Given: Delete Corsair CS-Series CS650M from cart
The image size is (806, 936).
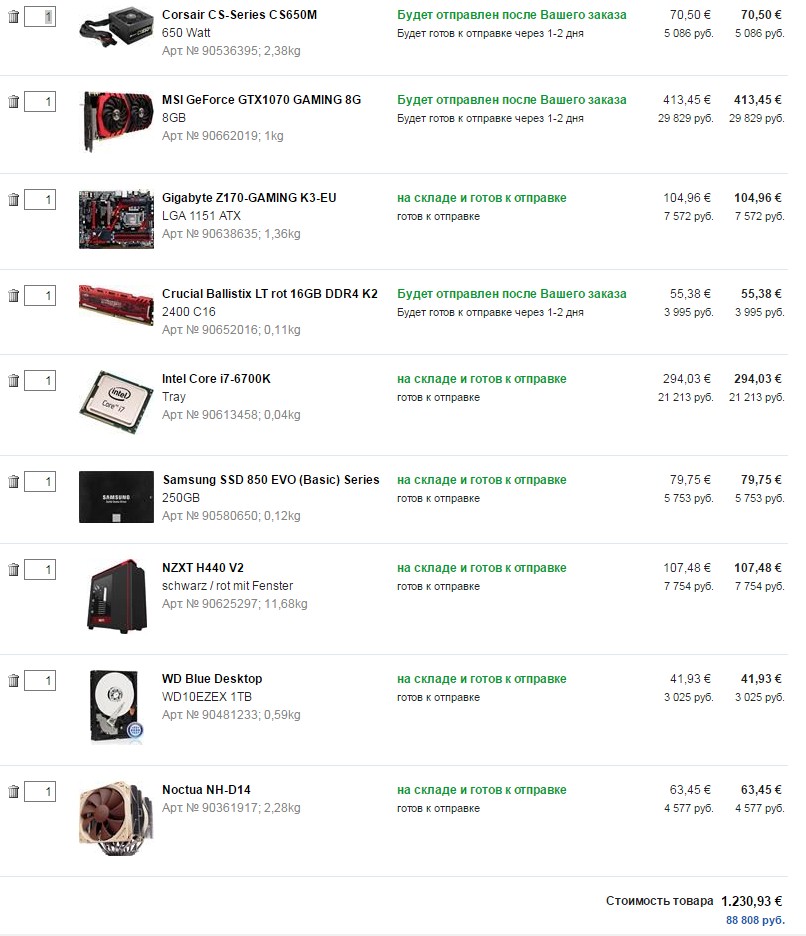Looking at the screenshot, I should (14, 17).
